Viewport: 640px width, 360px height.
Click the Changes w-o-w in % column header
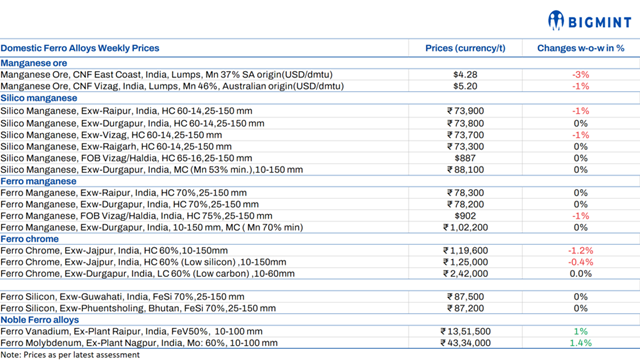(x=580, y=48)
